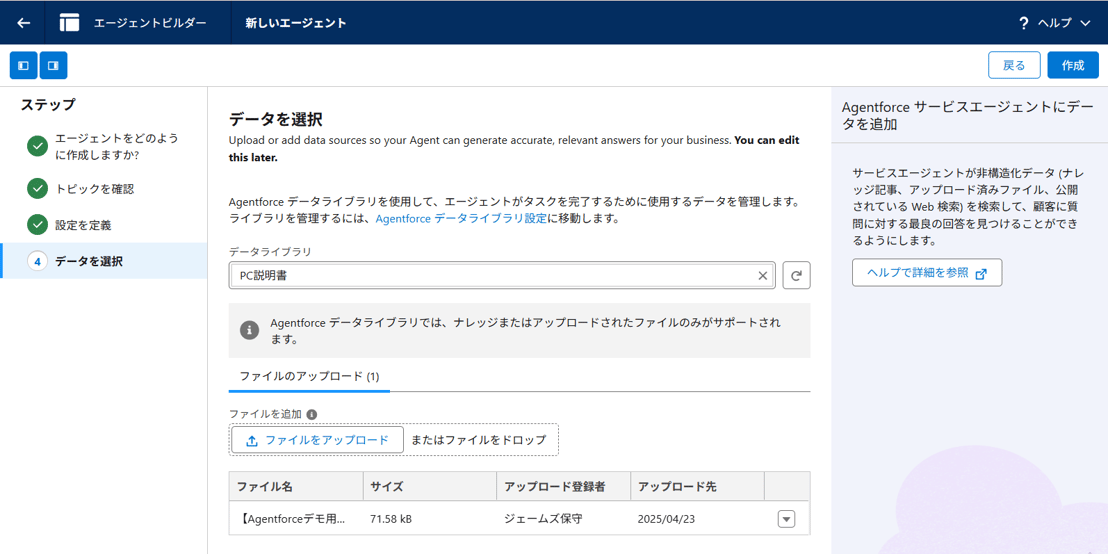Click ヘルプで詳細を参照 button
This screenshot has height=554, width=1108.
pyautogui.click(x=927, y=273)
